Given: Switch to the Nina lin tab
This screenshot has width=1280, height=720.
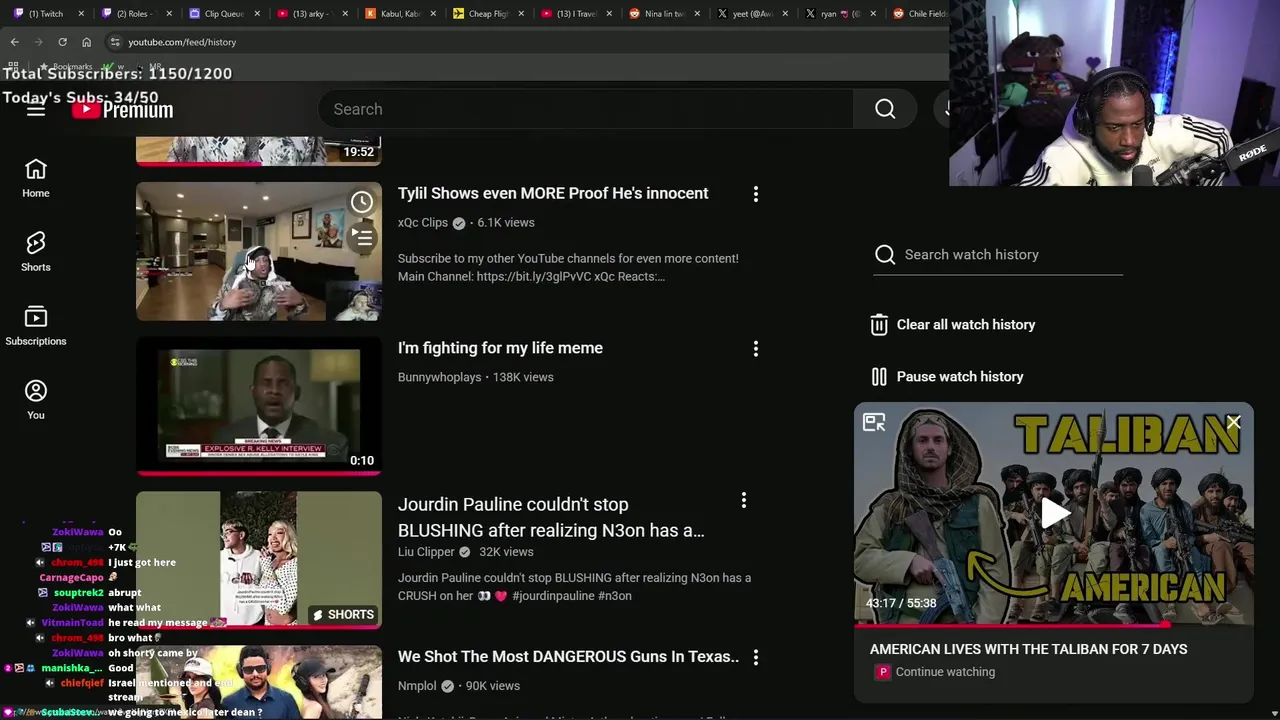Looking at the screenshot, I should click(x=664, y=14).
